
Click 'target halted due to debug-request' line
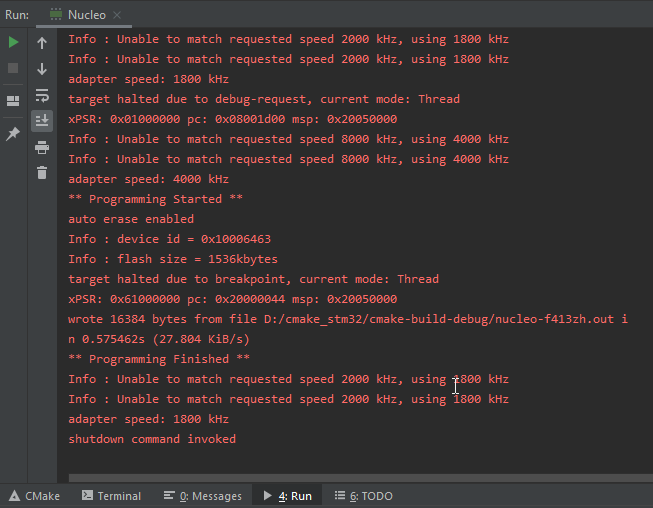[x=264, y=99]
